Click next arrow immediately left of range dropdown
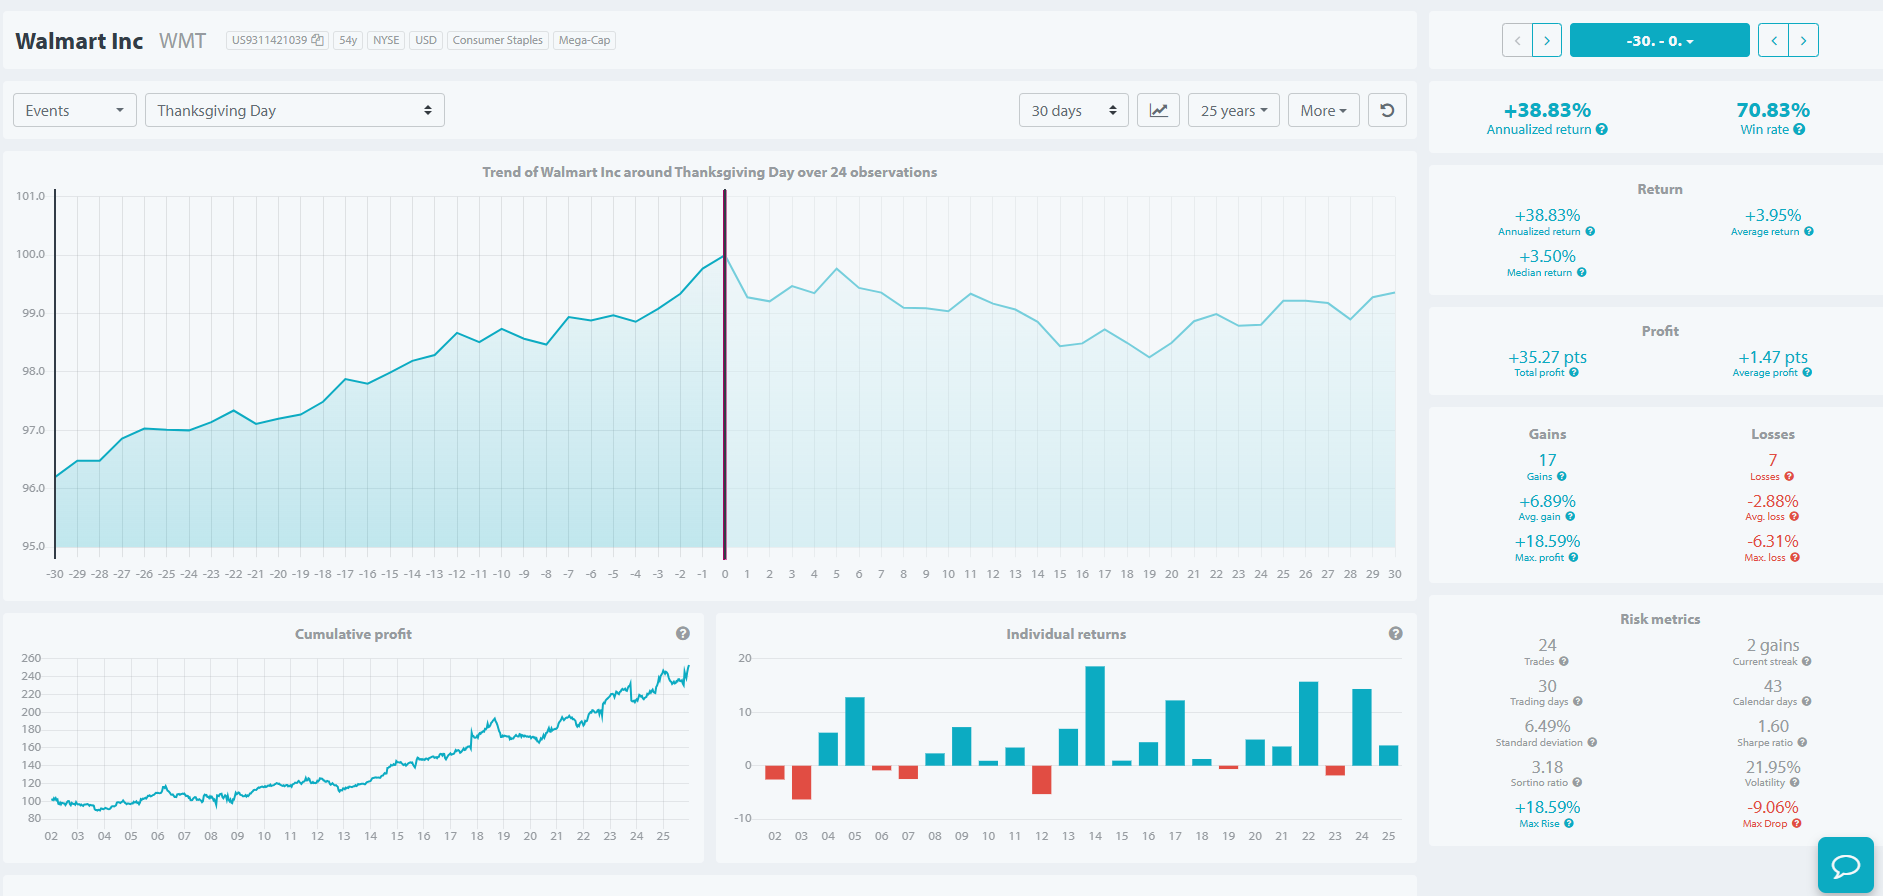Image resolution: width=1883 pixels, height=896 pixels. [1547, 40]
